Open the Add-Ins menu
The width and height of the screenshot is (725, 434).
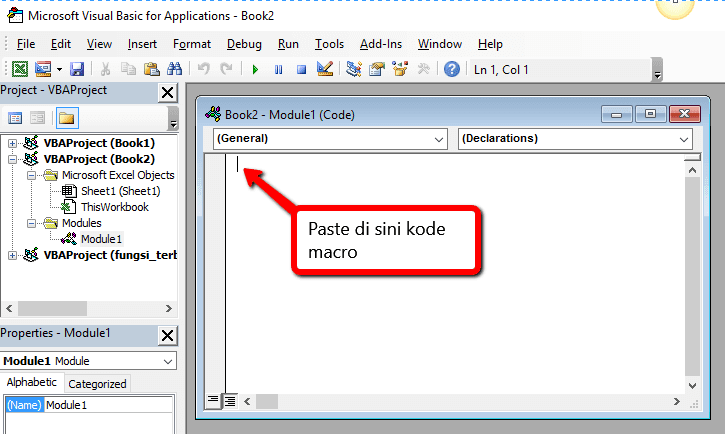point(381,44)
